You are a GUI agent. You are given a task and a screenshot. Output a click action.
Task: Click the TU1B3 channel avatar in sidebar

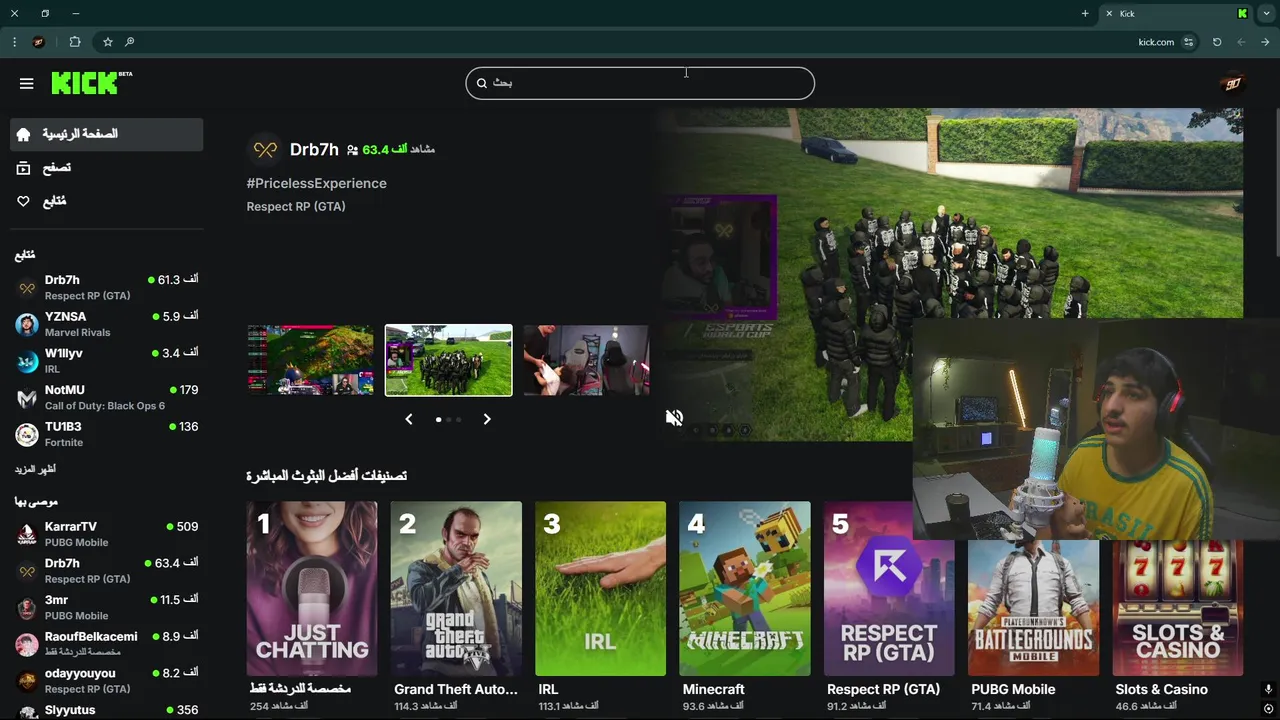27,434
